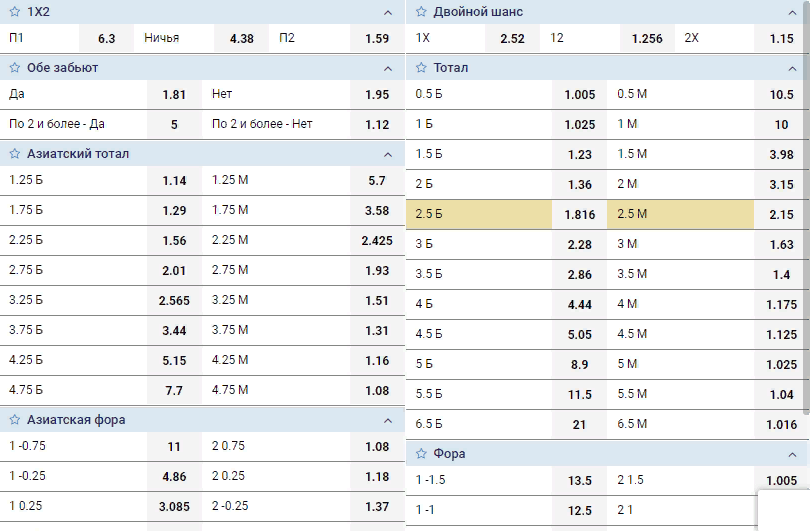Screen dimensions: 810x531
Task: Choose highlighted 2.5 Б odds 1.816
Action: click(x=580, y=215)
